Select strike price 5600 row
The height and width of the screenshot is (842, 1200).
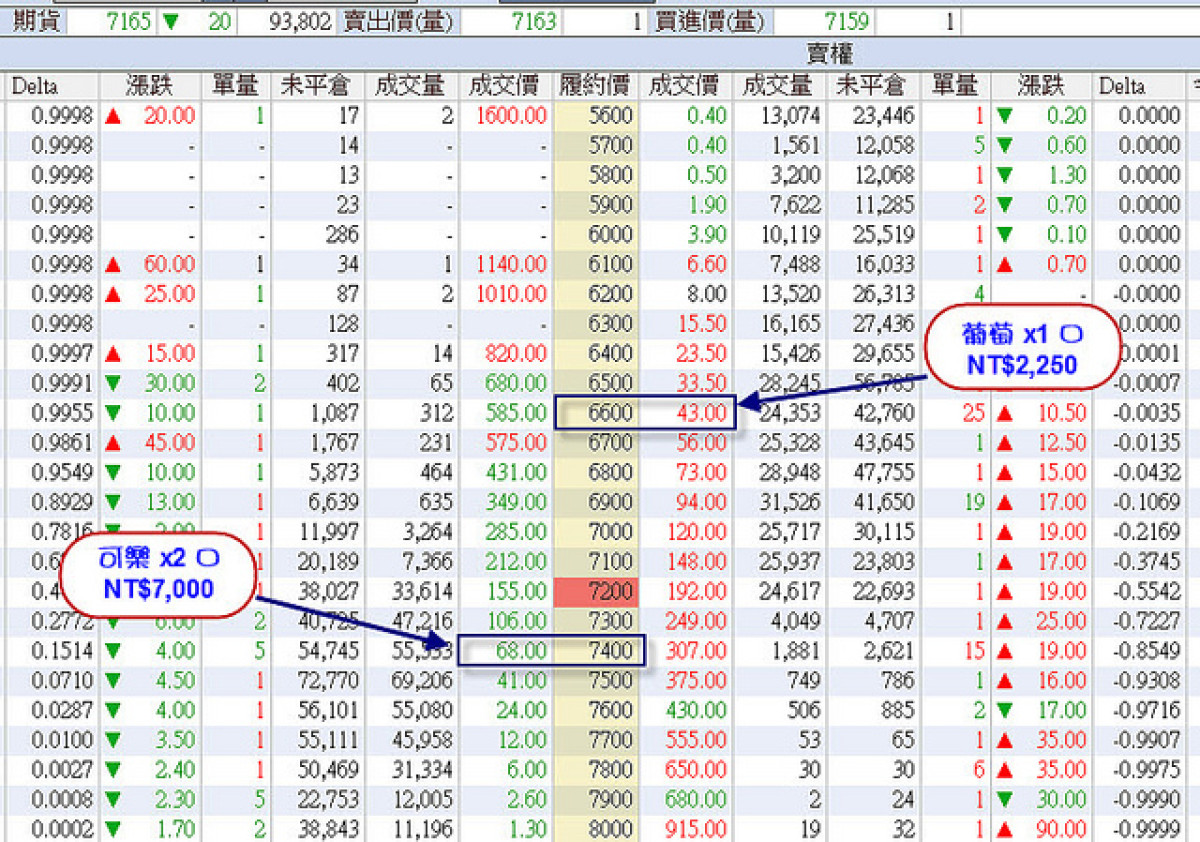[x=611, y=116]
